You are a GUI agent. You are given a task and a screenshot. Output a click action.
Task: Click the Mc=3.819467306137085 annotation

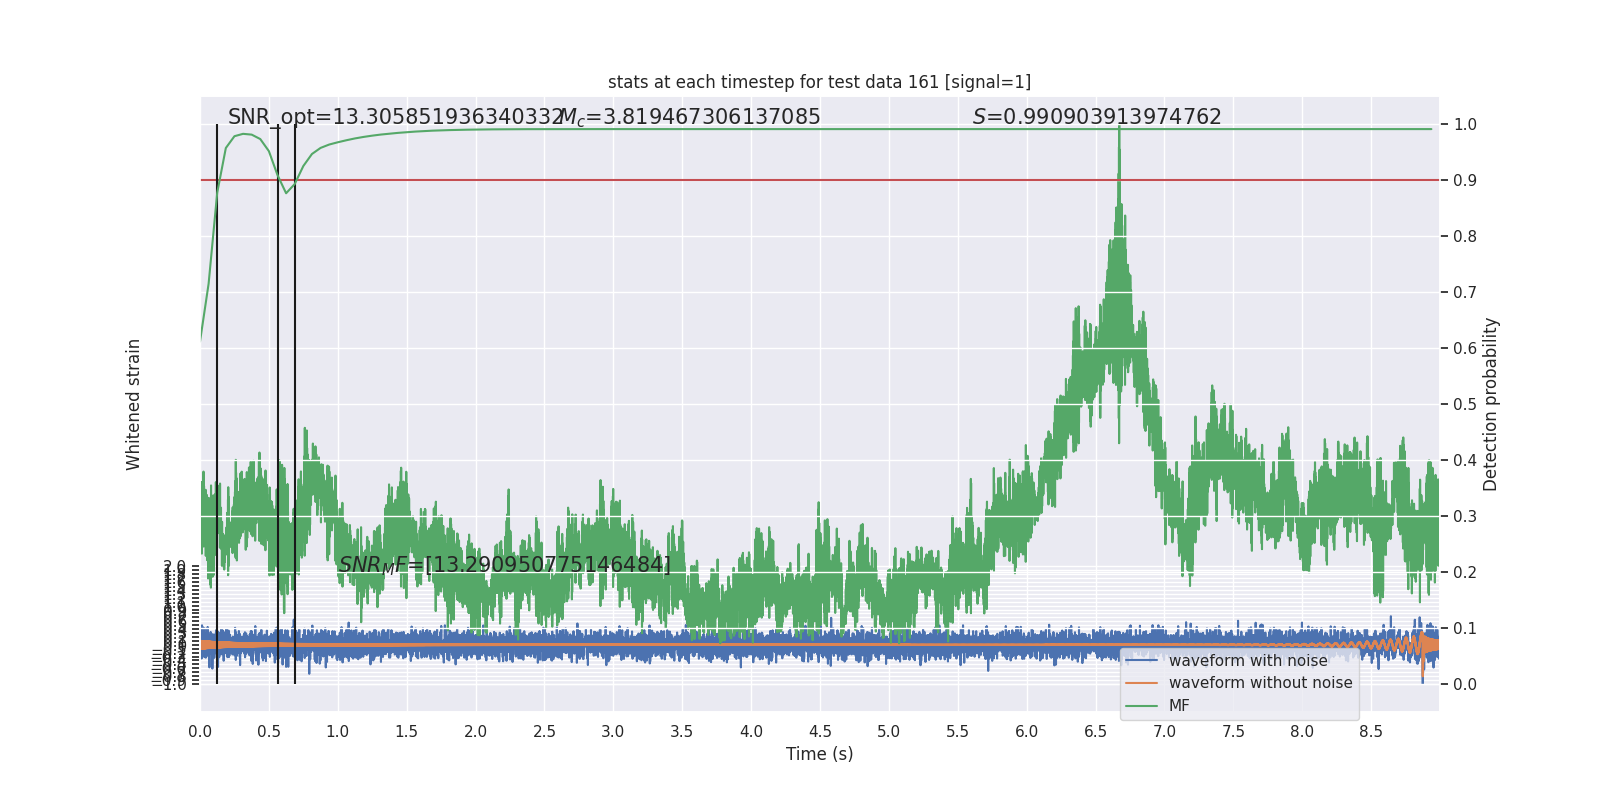pos(690,117)
